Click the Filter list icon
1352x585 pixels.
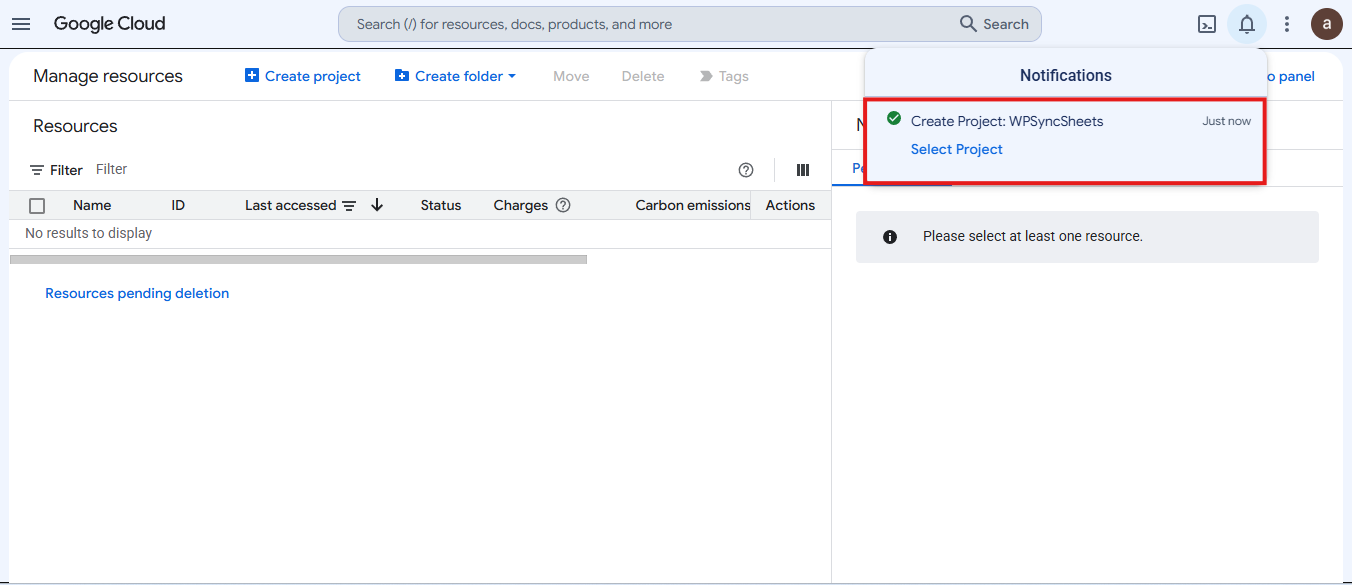pos(37,170)
